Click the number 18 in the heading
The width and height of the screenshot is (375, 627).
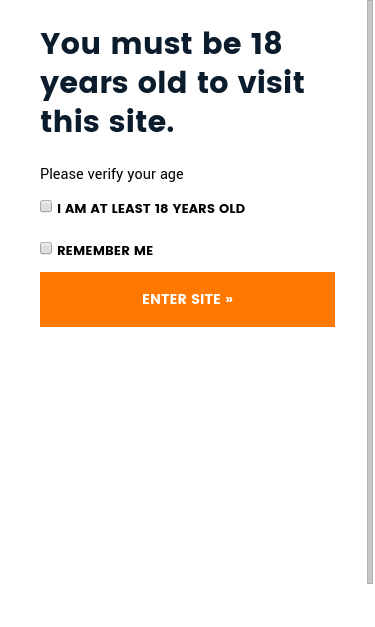[x=267, y=44]
